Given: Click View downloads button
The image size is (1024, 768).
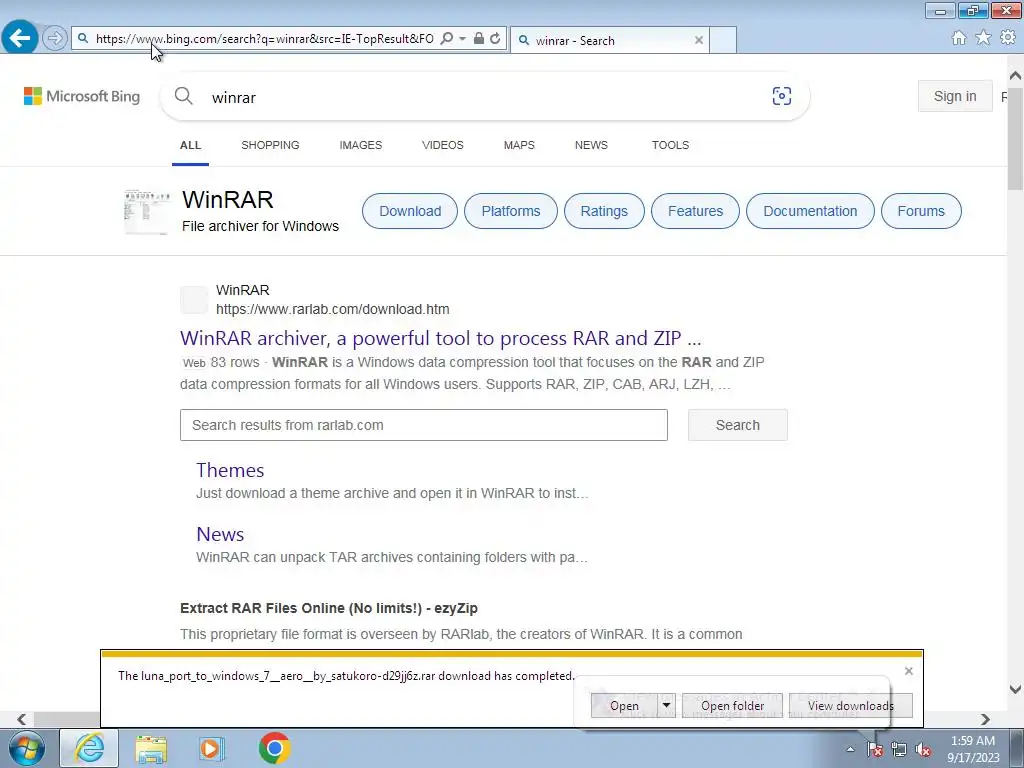Looking at the screenshot, I should 851,706.
